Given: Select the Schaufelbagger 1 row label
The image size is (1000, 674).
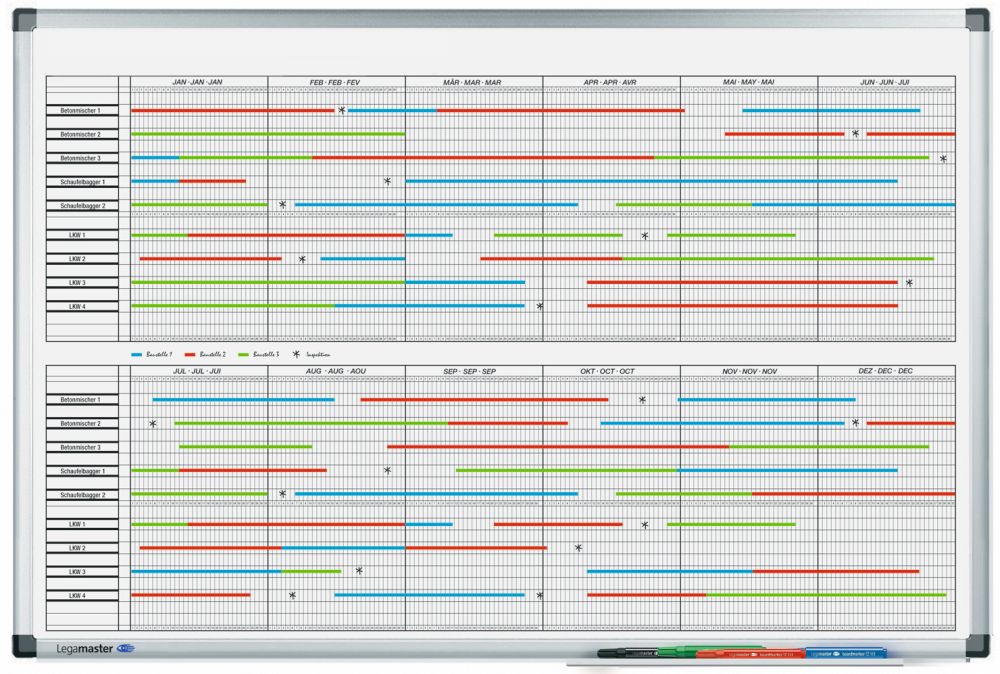Looking at the screenshot, I should click(82, 183).
